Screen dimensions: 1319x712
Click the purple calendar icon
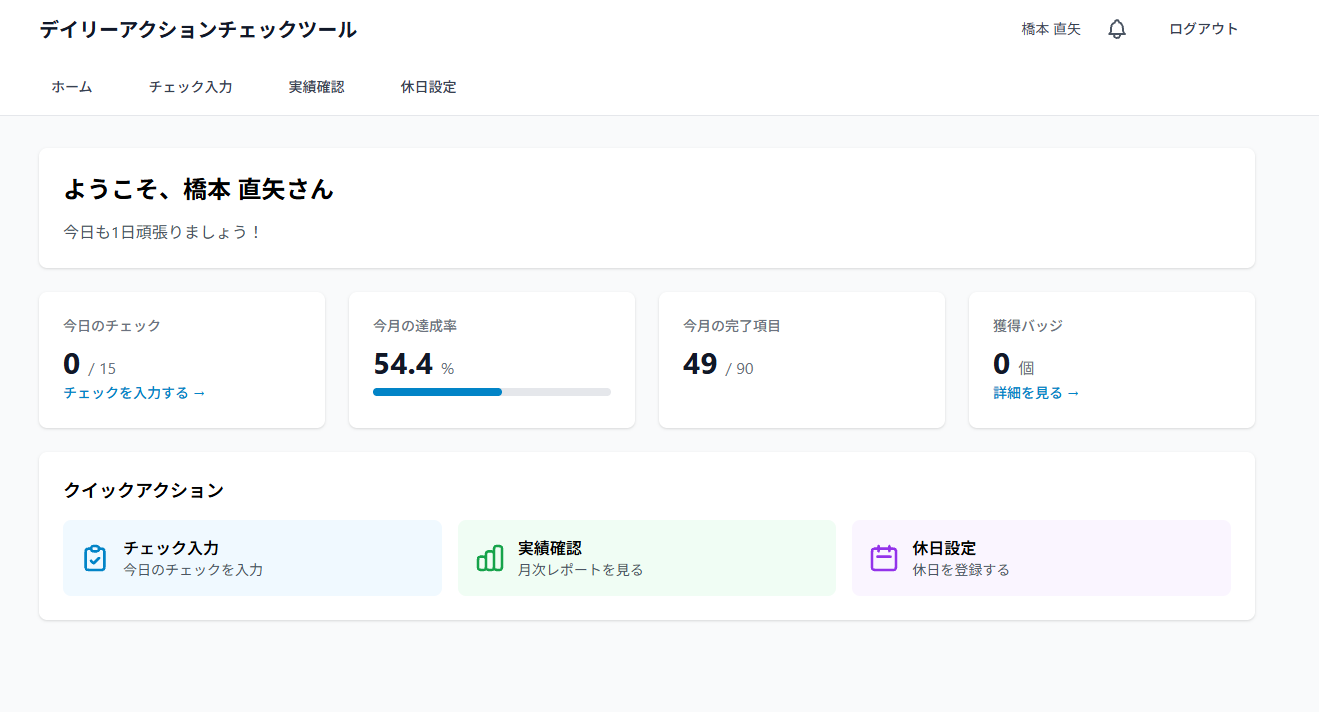coord(884,558)
